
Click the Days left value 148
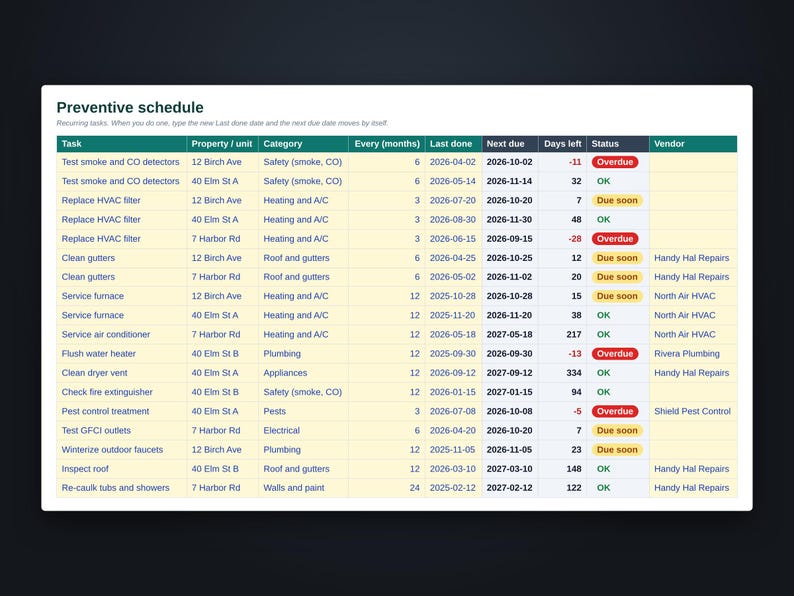(x=574, y=469)
